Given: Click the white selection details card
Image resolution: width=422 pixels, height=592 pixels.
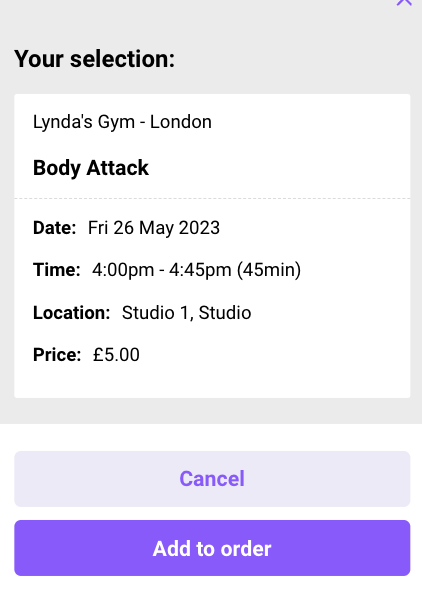Looking at the screenshot, I should [x=212, y=246].
